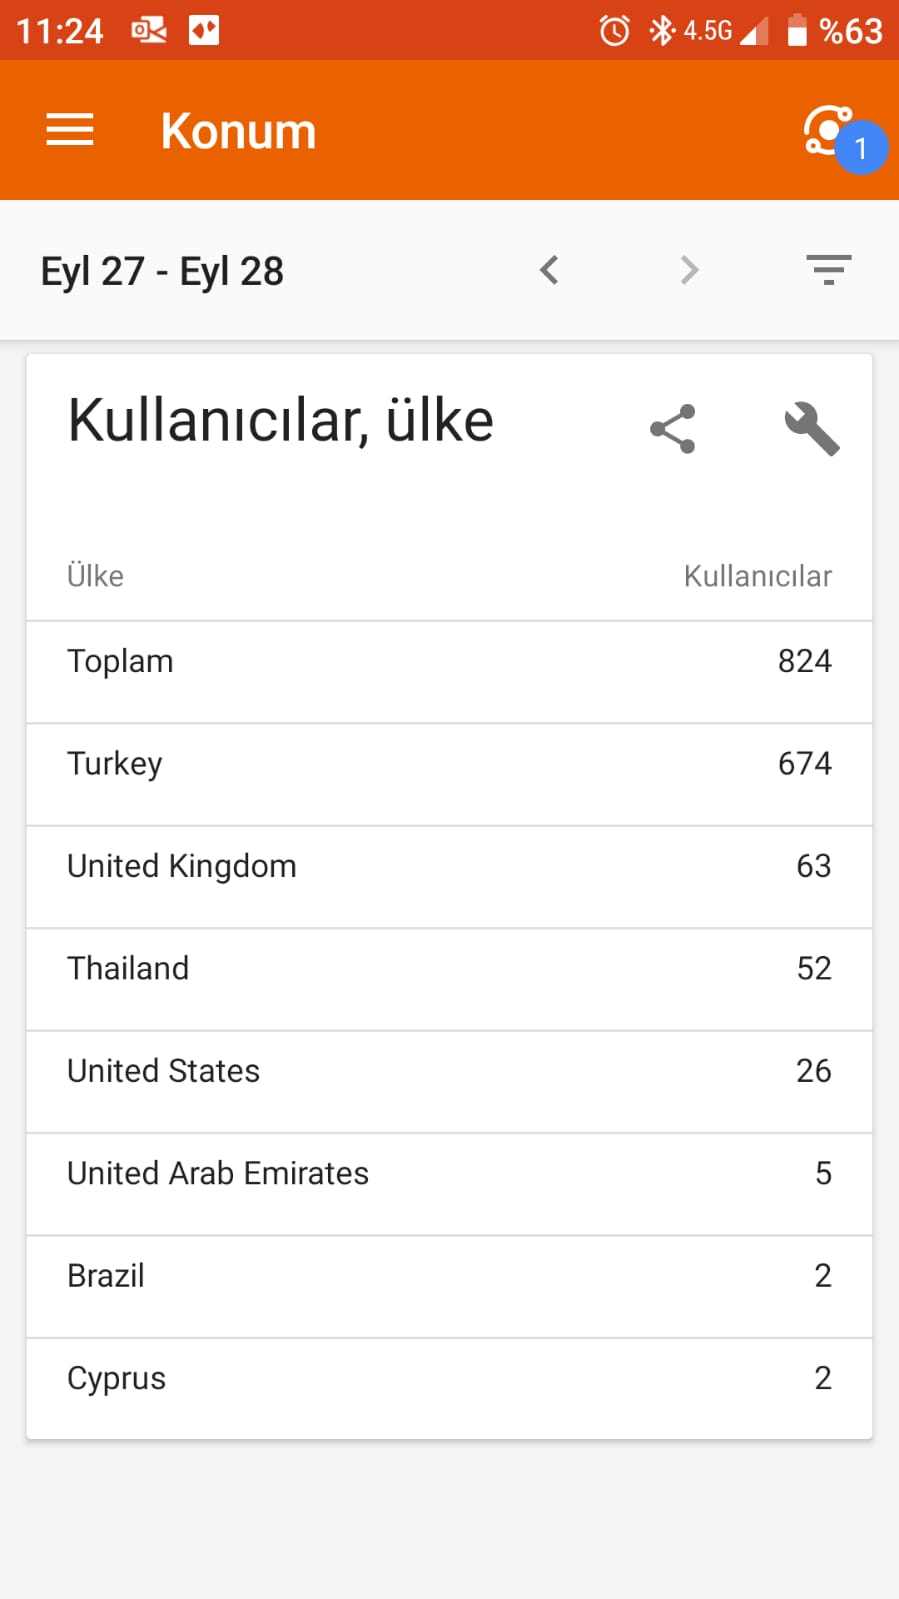Open the Eyl 27 - Eyl 28 date selector
The image size is (899, 1599).
[x=162, y=271]
